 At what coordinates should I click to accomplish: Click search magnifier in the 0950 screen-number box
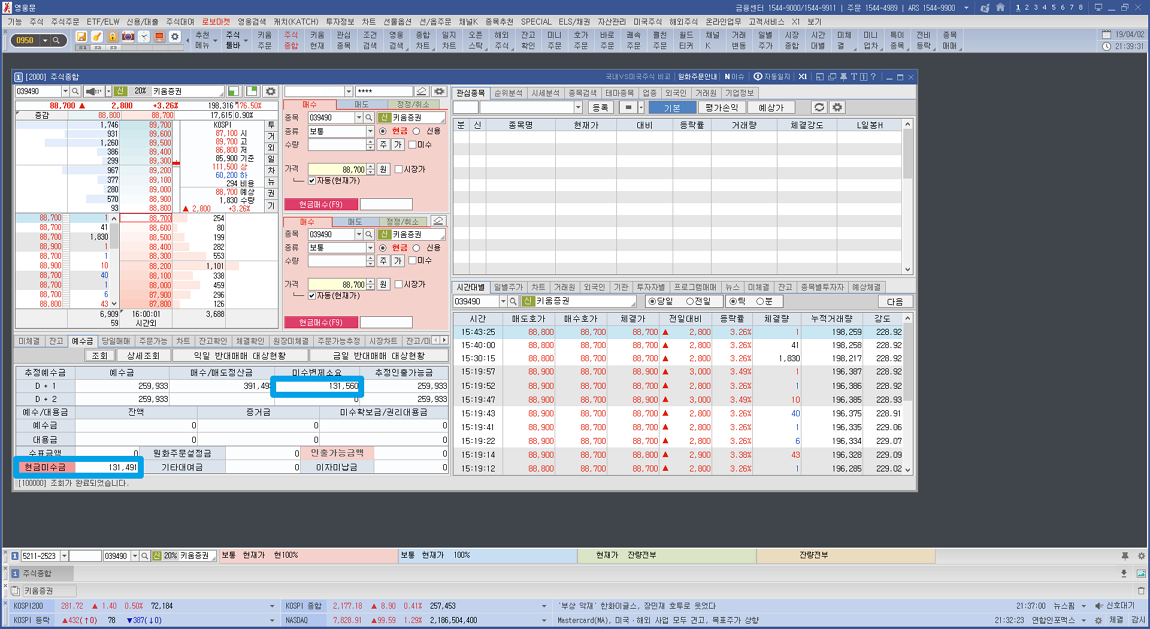pyautogui.click(x=56, y=40)
